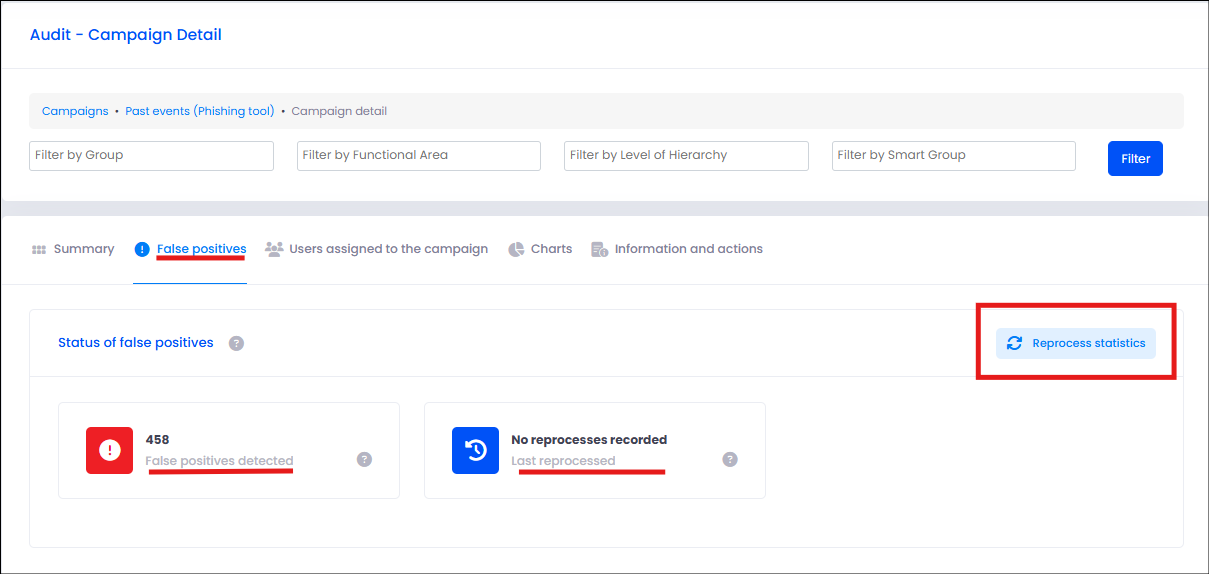Click the Information and actions document icon
This screenshot has height=574, width=1209.
click(600, 249)
